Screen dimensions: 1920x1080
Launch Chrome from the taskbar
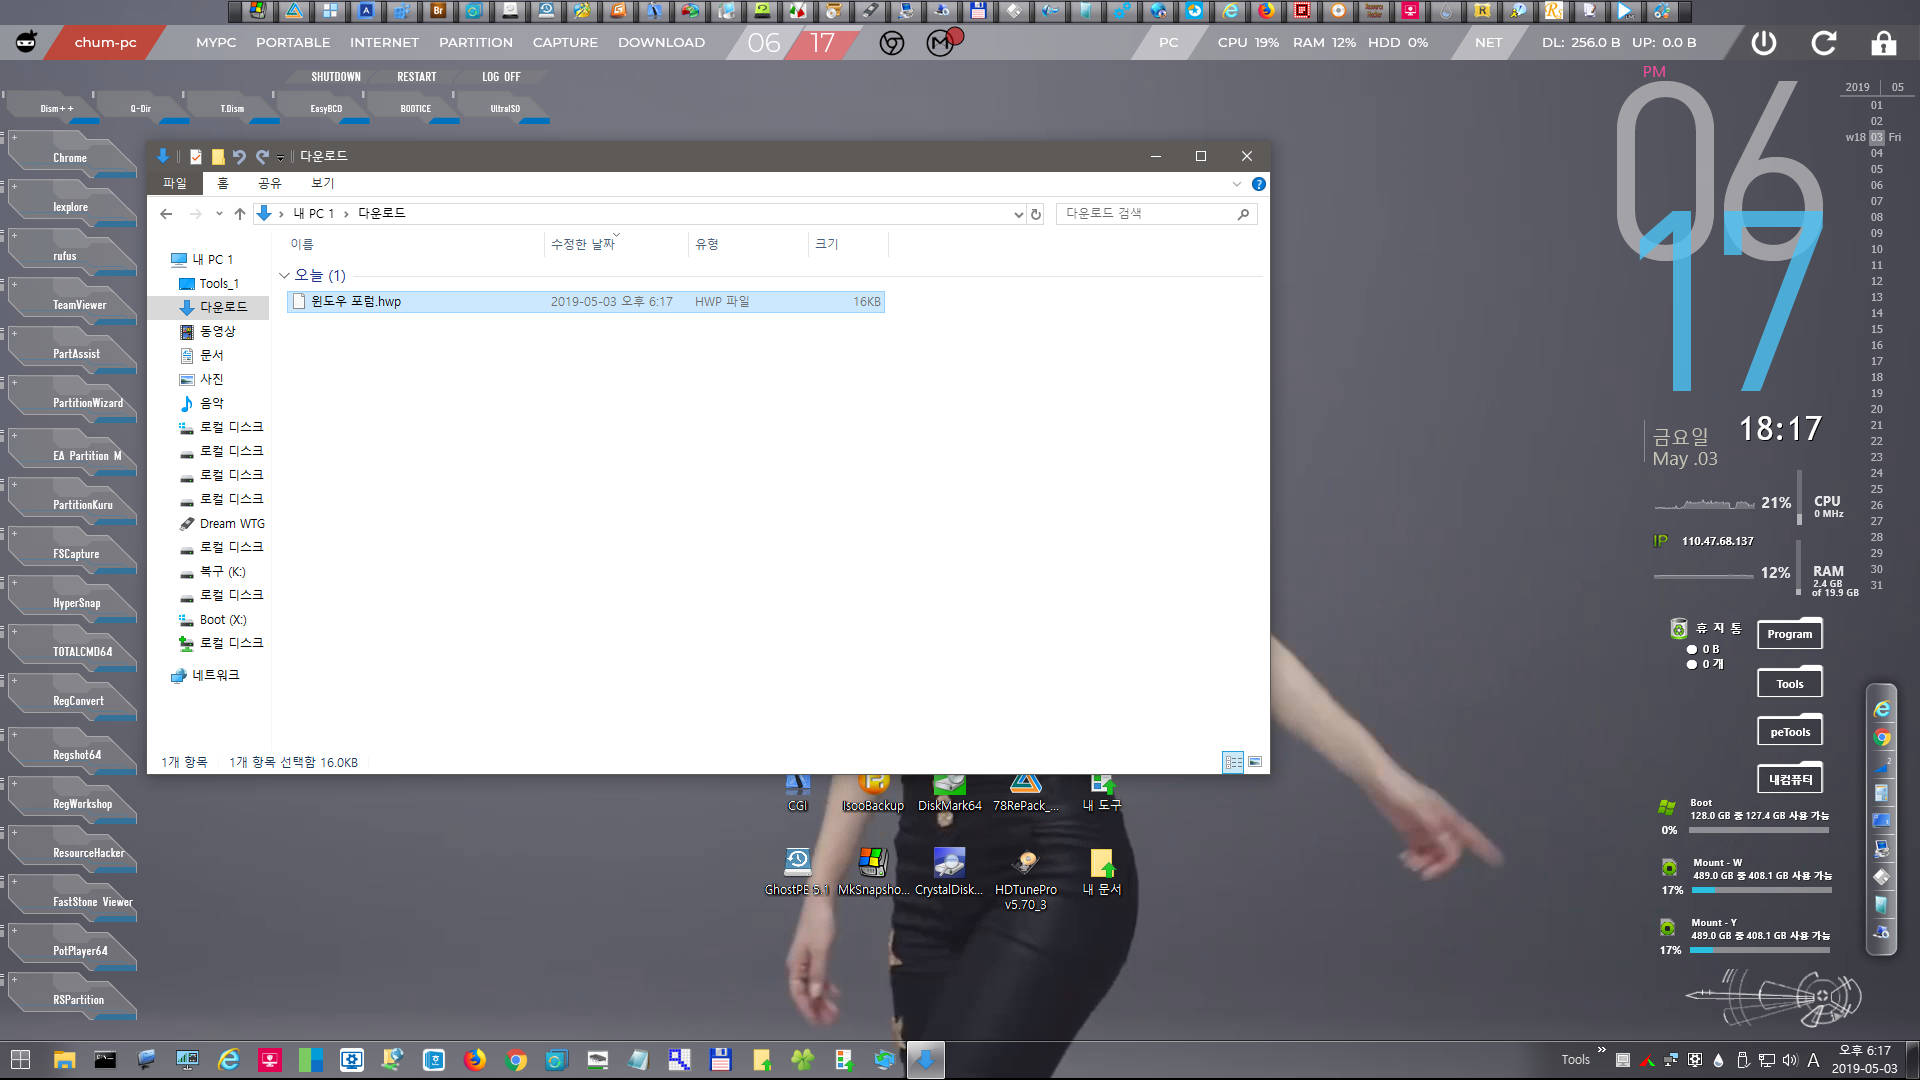(x=516, y=1060)
